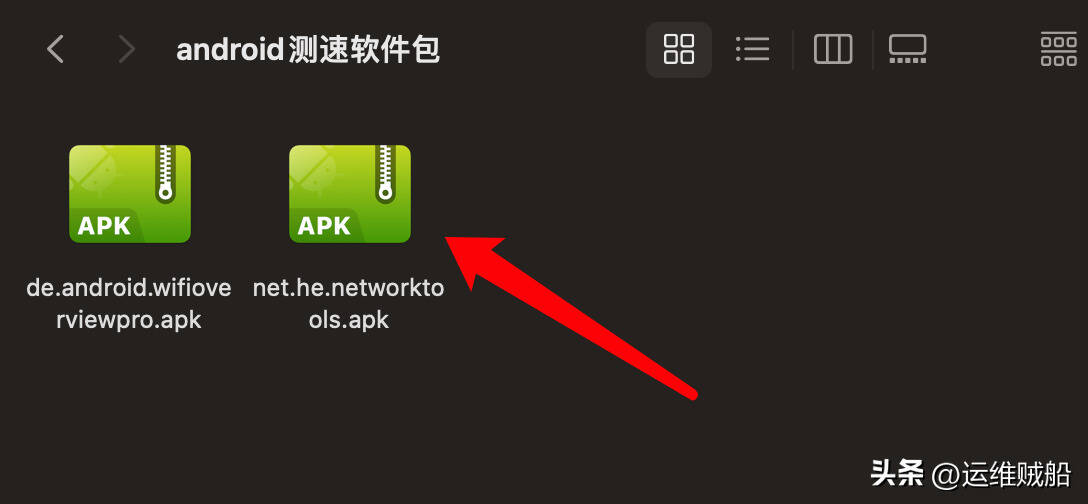Click the APK badge on wifioverviewpro icon
The height and width of the screenshot is (504, 1088).
[104, 226]
